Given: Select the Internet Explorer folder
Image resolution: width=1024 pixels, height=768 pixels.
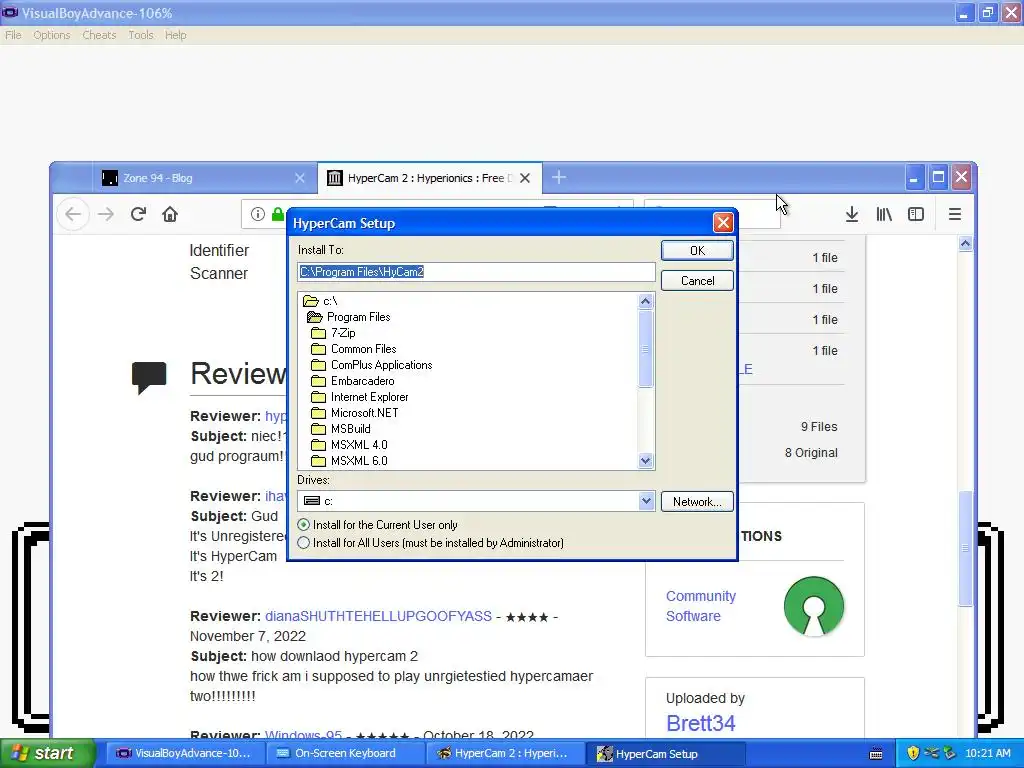Looking at the screenshot, I should click(360, 397).
